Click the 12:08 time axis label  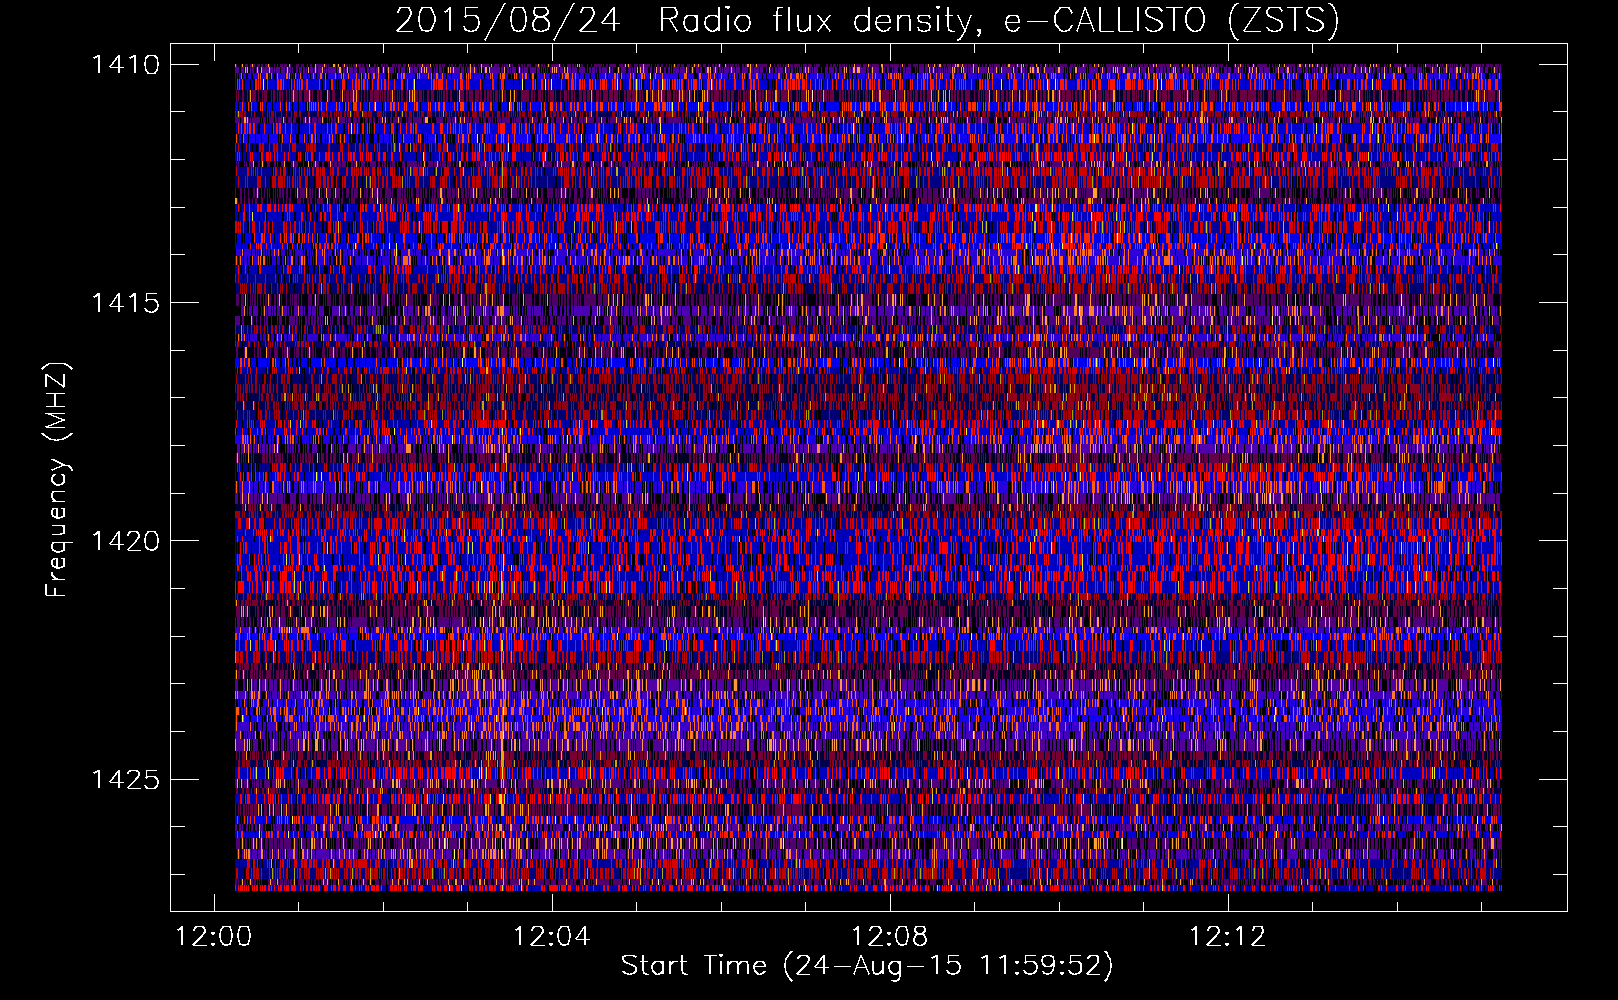[x=890, y=937]
